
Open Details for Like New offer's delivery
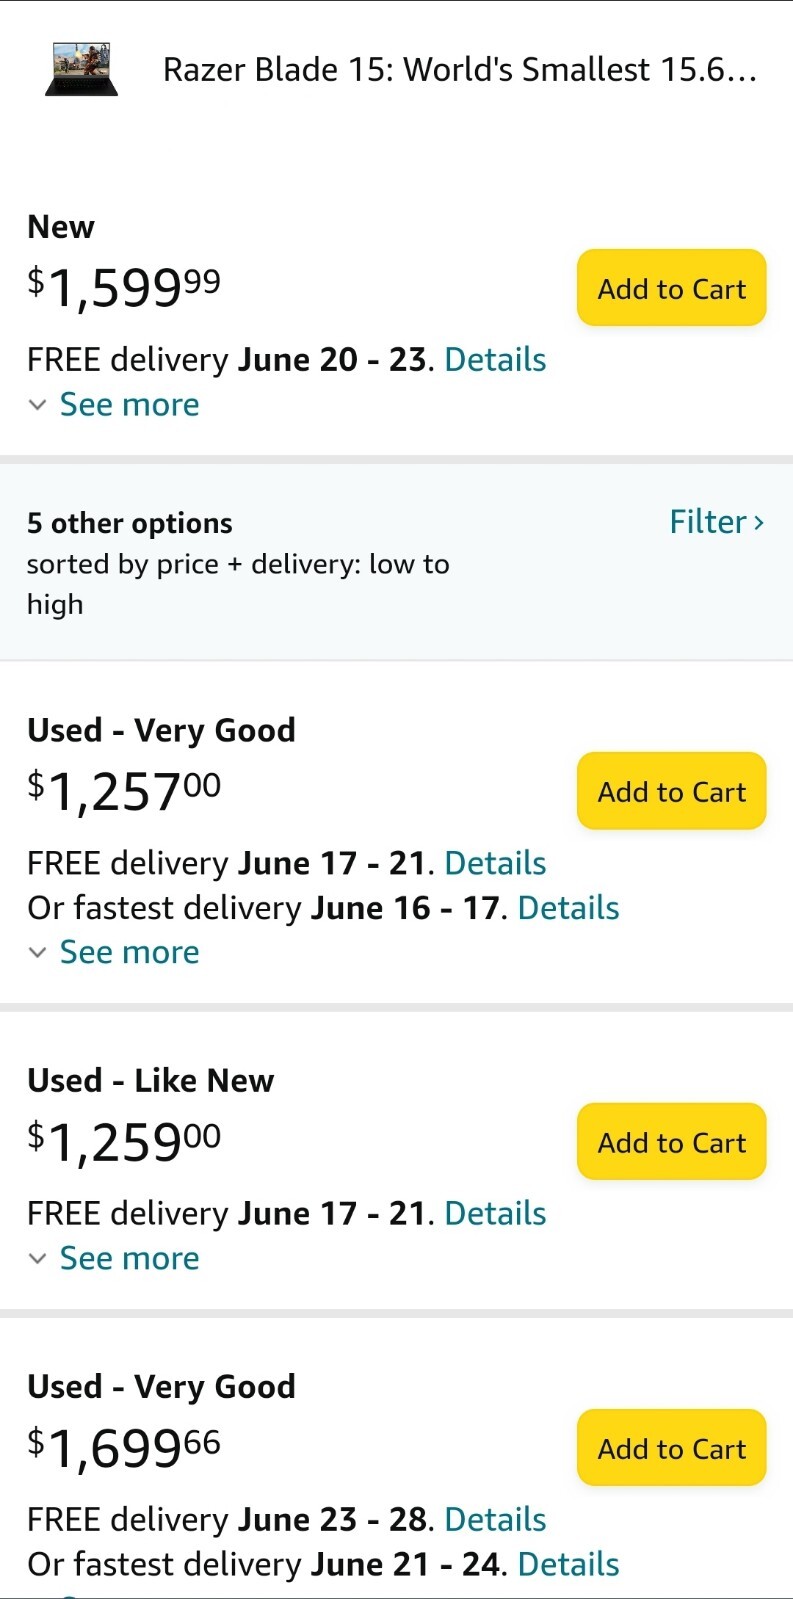[x=495, y=1212]
